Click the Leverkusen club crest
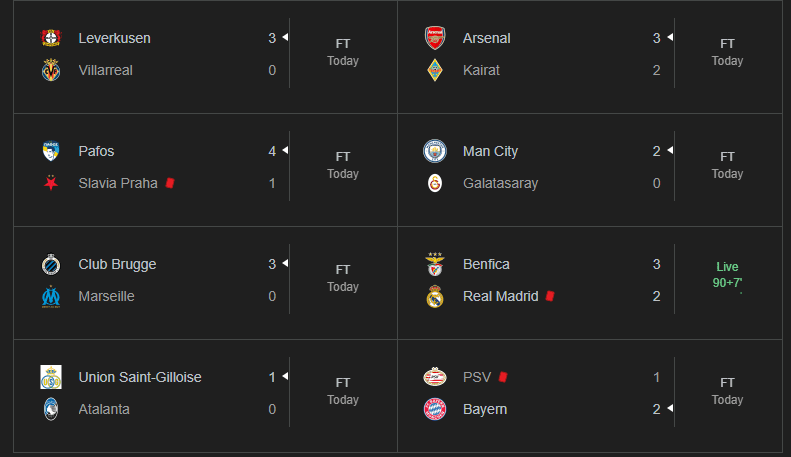 (x=51, y=38)
